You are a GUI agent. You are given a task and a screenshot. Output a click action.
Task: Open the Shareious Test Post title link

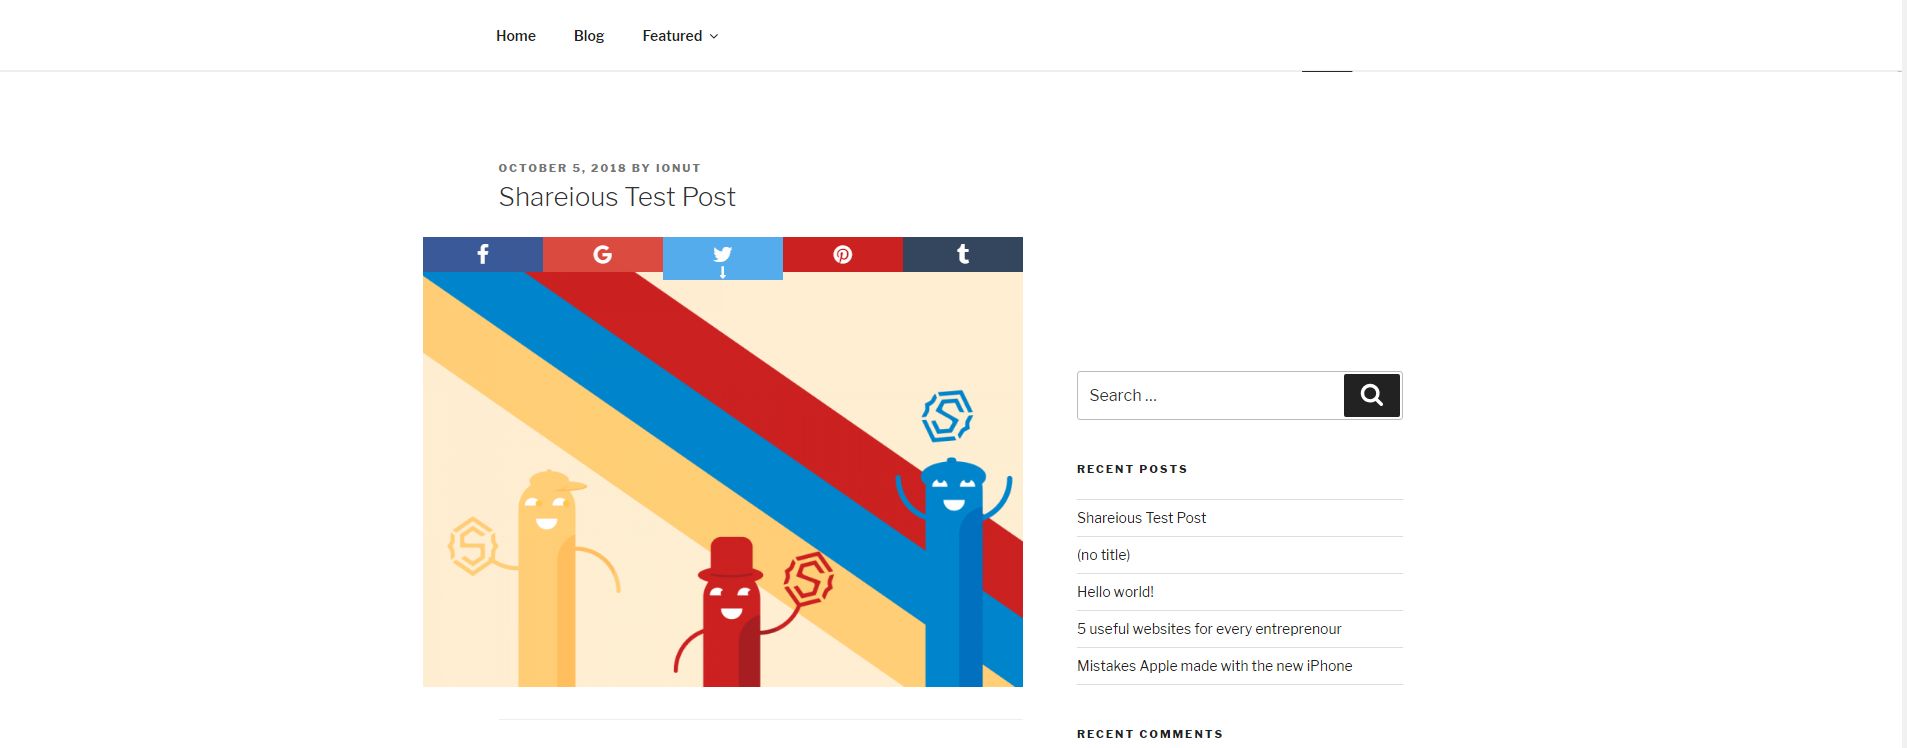pos(617,197)
